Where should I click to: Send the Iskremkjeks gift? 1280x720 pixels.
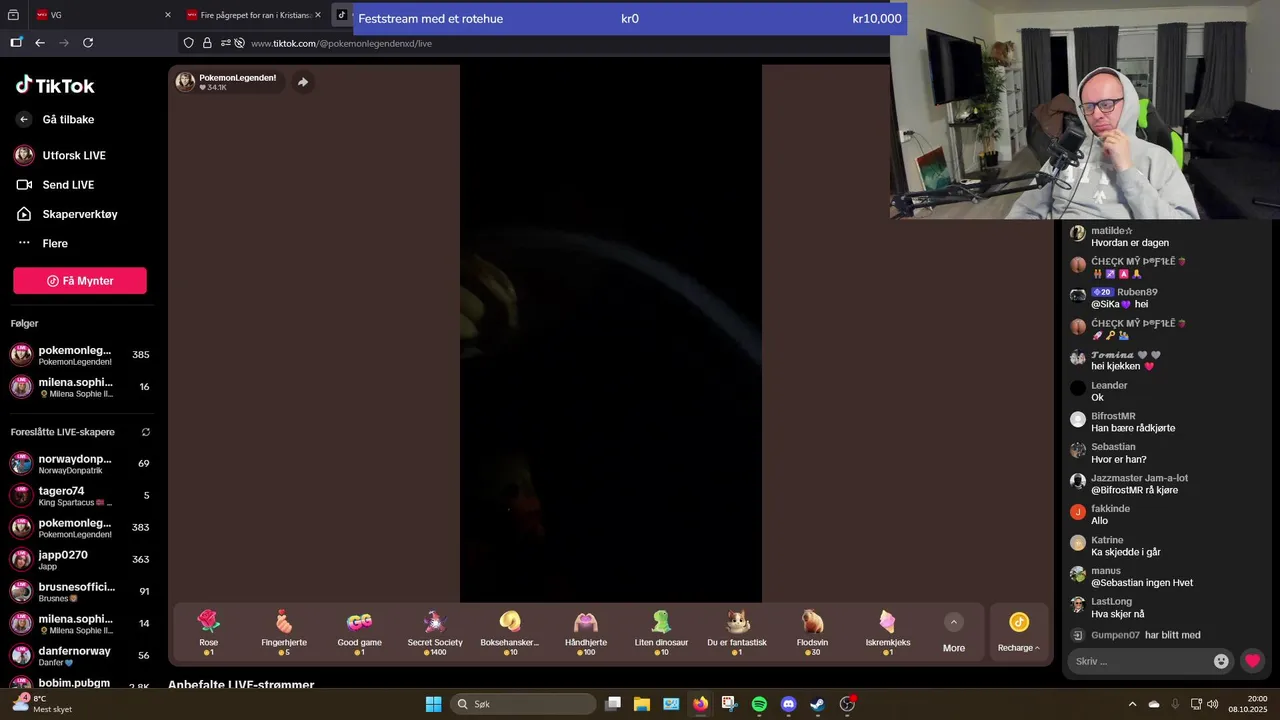pos(888,632)
